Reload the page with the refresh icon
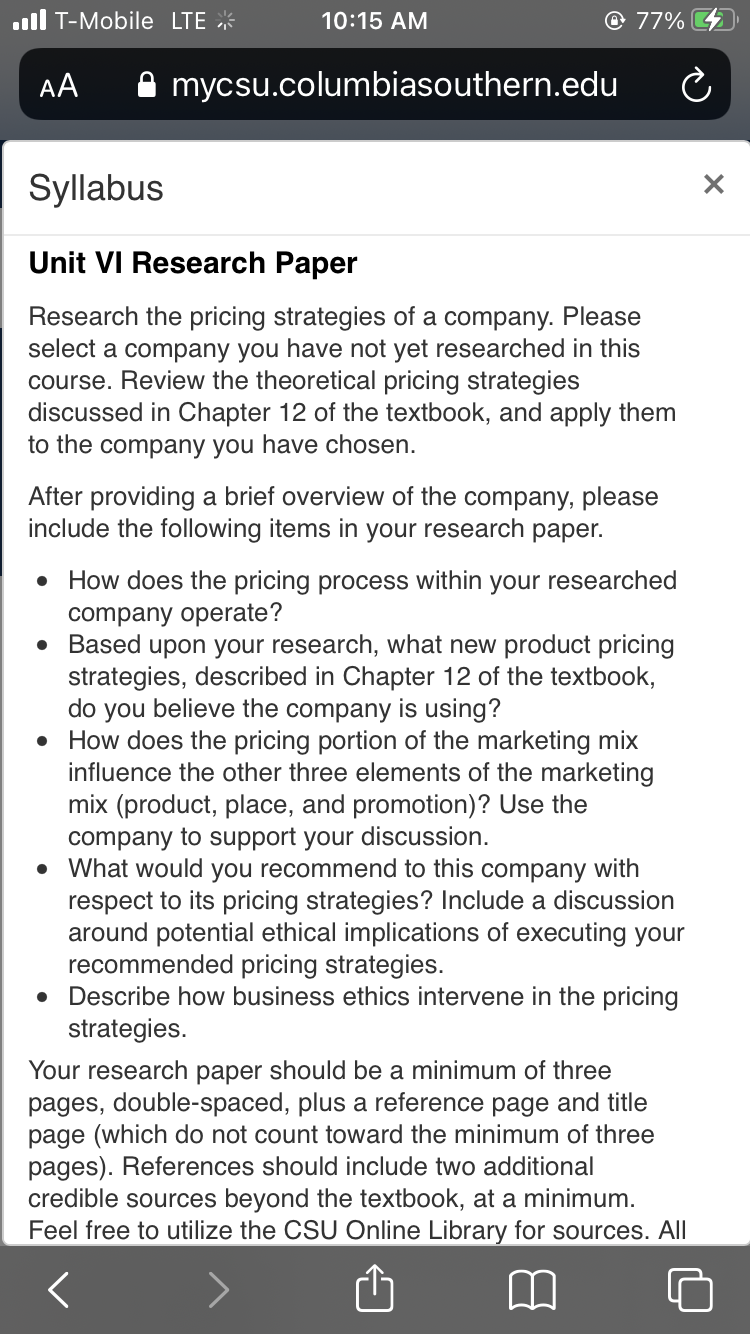Image resolution: width=750 pixels, height=1334 pixels. click(x=696, y=86)
